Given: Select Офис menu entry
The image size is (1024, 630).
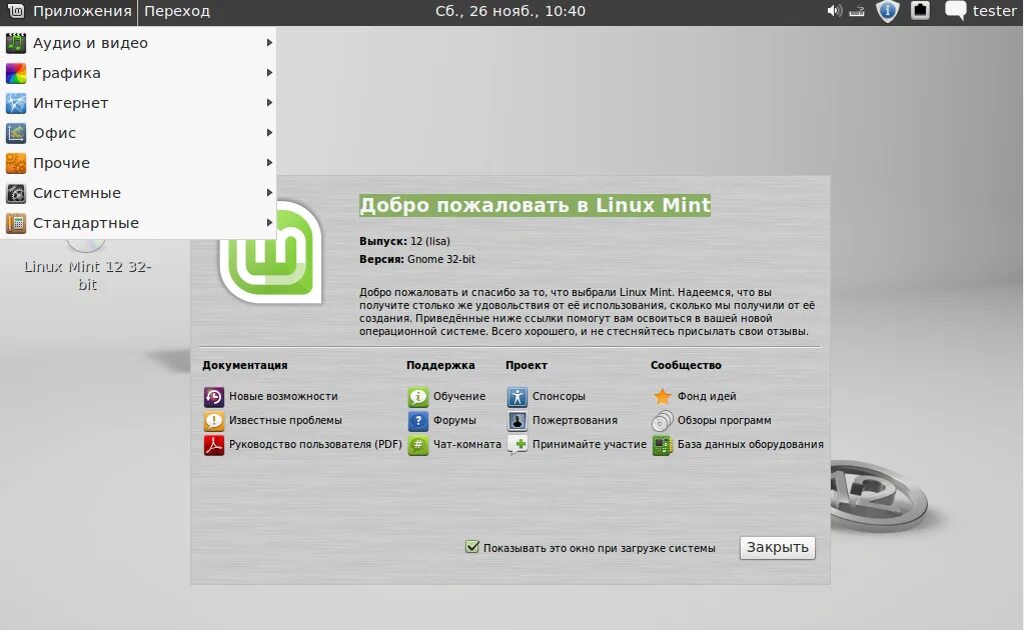Looking at the screenshot, I should point(138,133).
